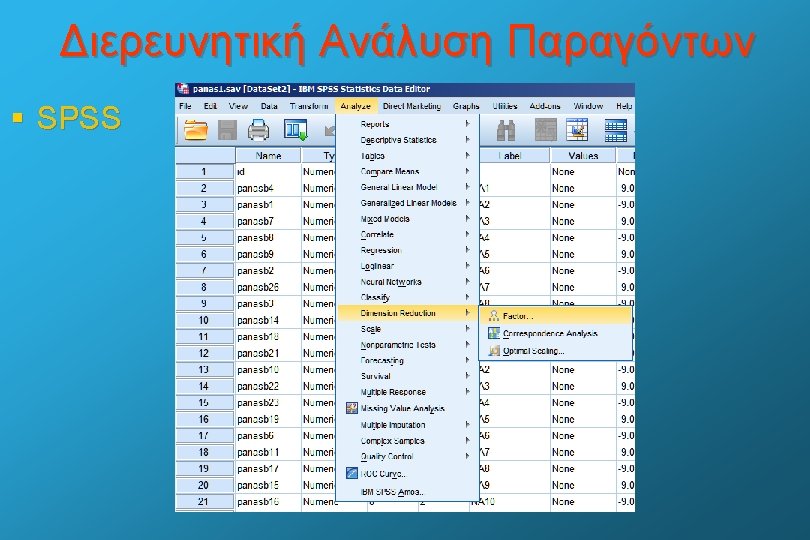Click the Recall recently used dialogs icon

(296, 130)
